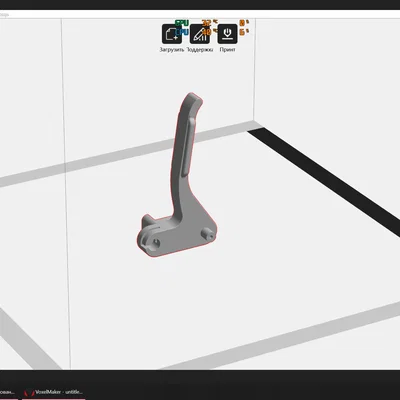The width and height of the screenshot is (400, 400).
Task: Open the Поддержки supports tool icon
Action: coord(200,34)
